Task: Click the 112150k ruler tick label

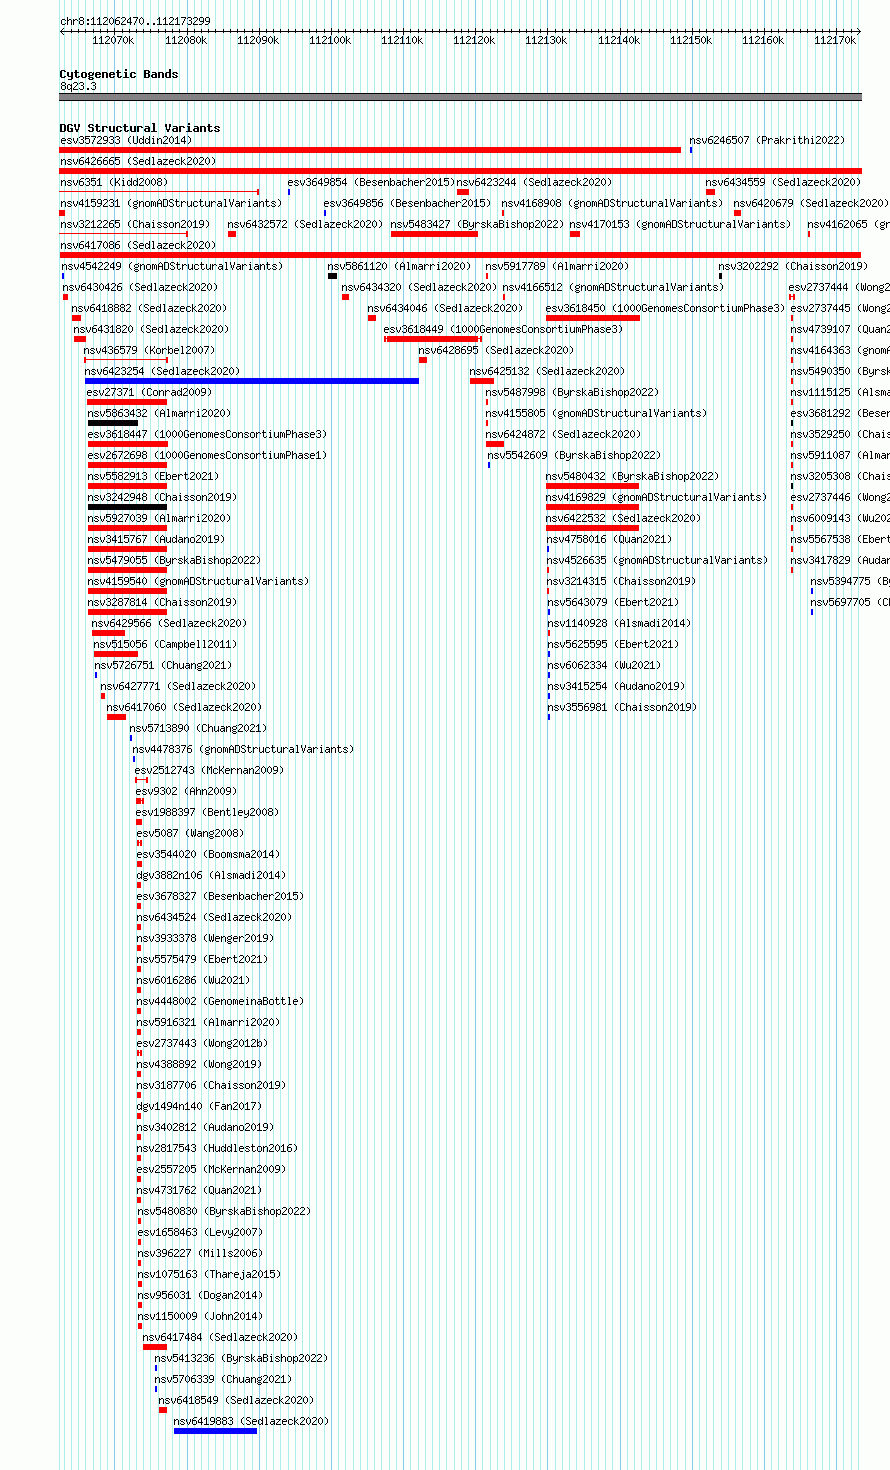Action: pyautogui.click(x=691, y=40)
